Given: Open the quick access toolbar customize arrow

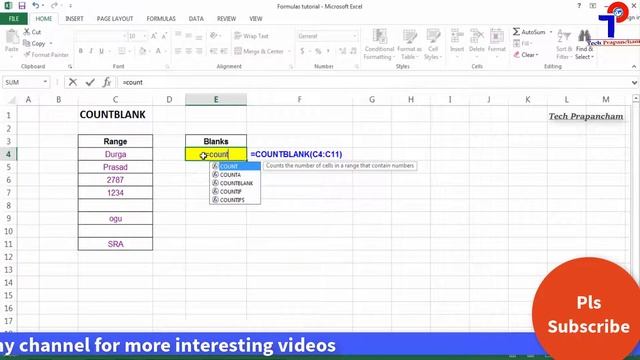Looking at the screenshot, I should tap(71, 6).
